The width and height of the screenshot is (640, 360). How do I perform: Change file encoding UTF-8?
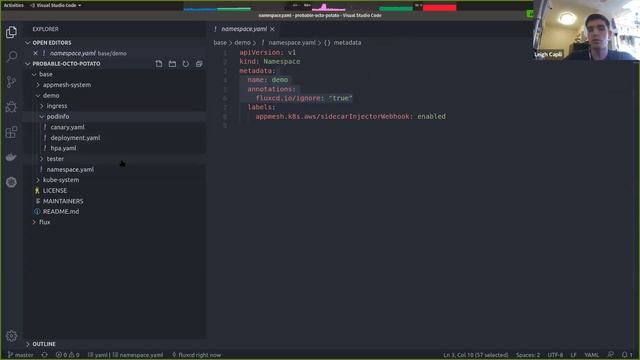coord(555,355)
